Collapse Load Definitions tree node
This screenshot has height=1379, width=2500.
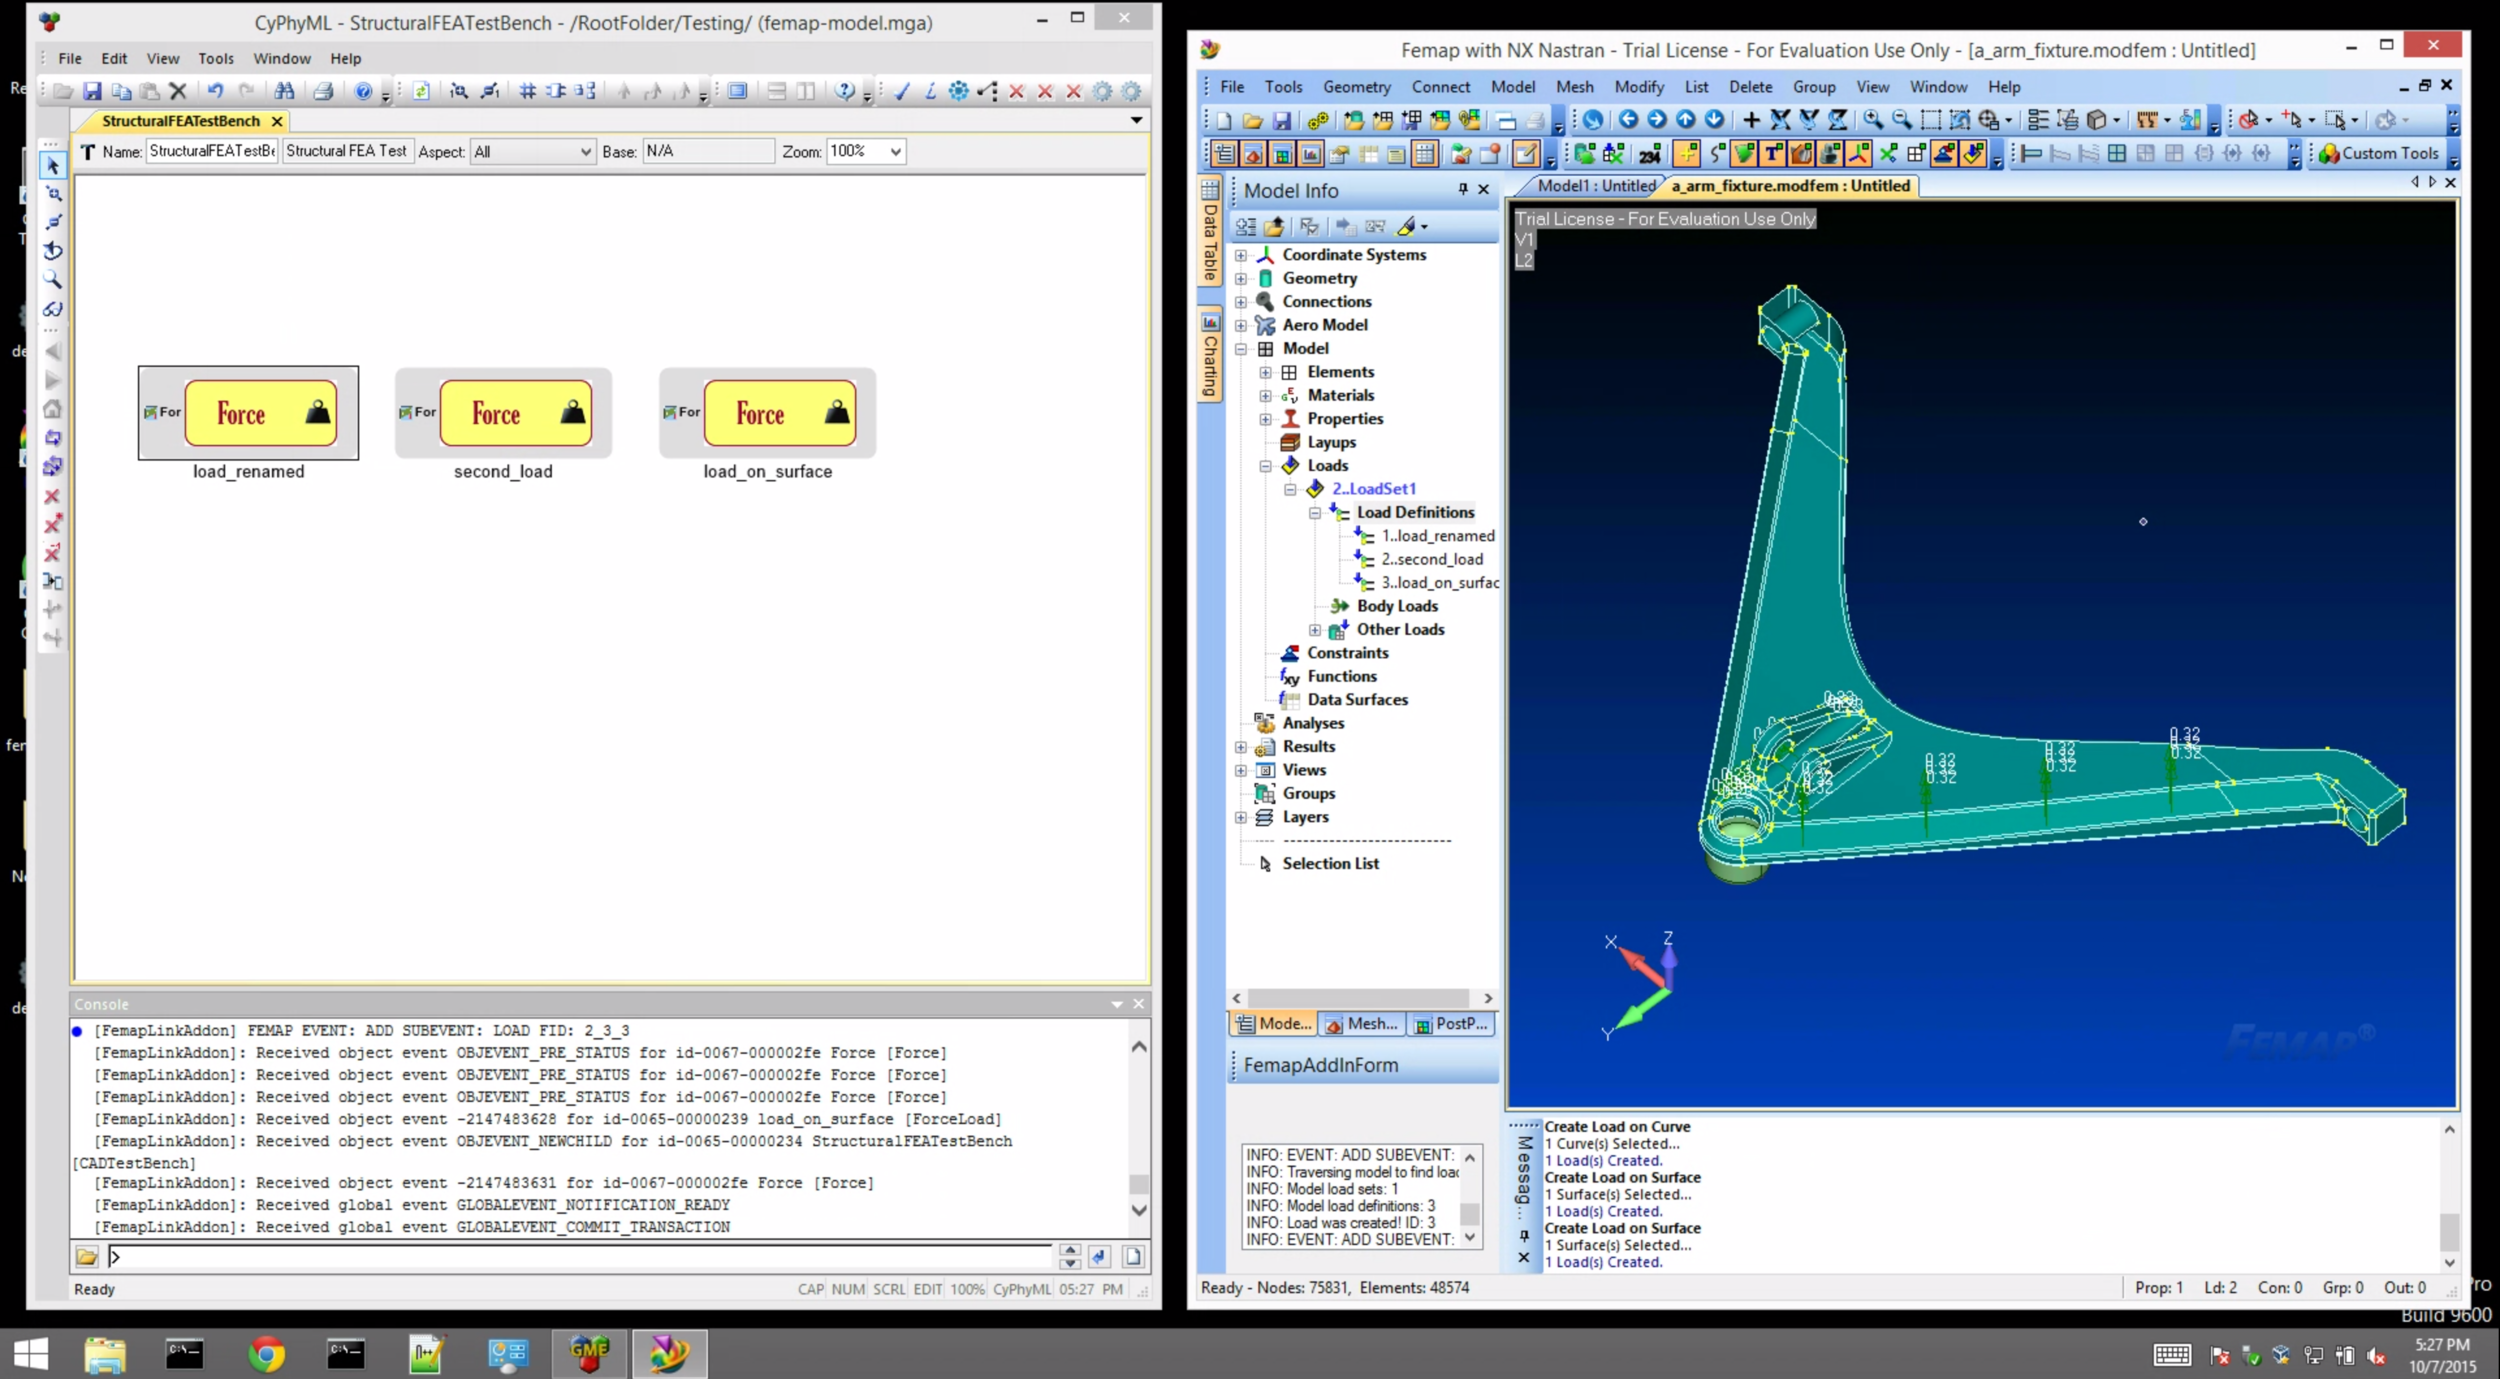(x=1315, y=513)
